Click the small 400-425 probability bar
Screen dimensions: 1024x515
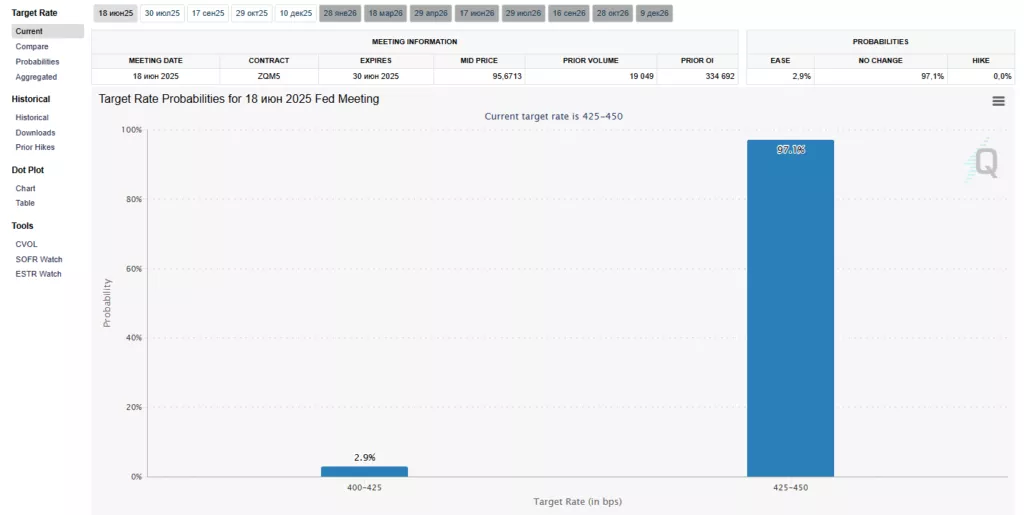(x=364, y=471)
